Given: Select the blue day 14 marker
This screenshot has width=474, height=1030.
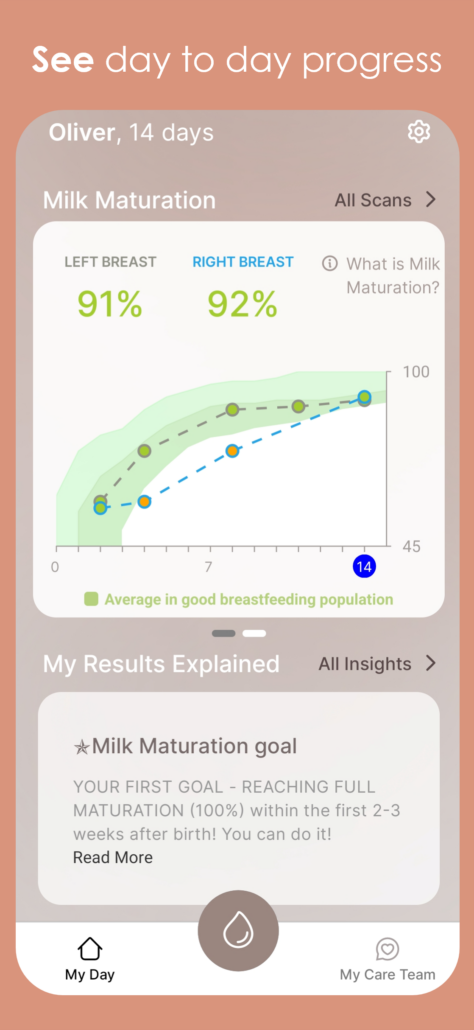Looking at the screenshot, I should 364,566.
